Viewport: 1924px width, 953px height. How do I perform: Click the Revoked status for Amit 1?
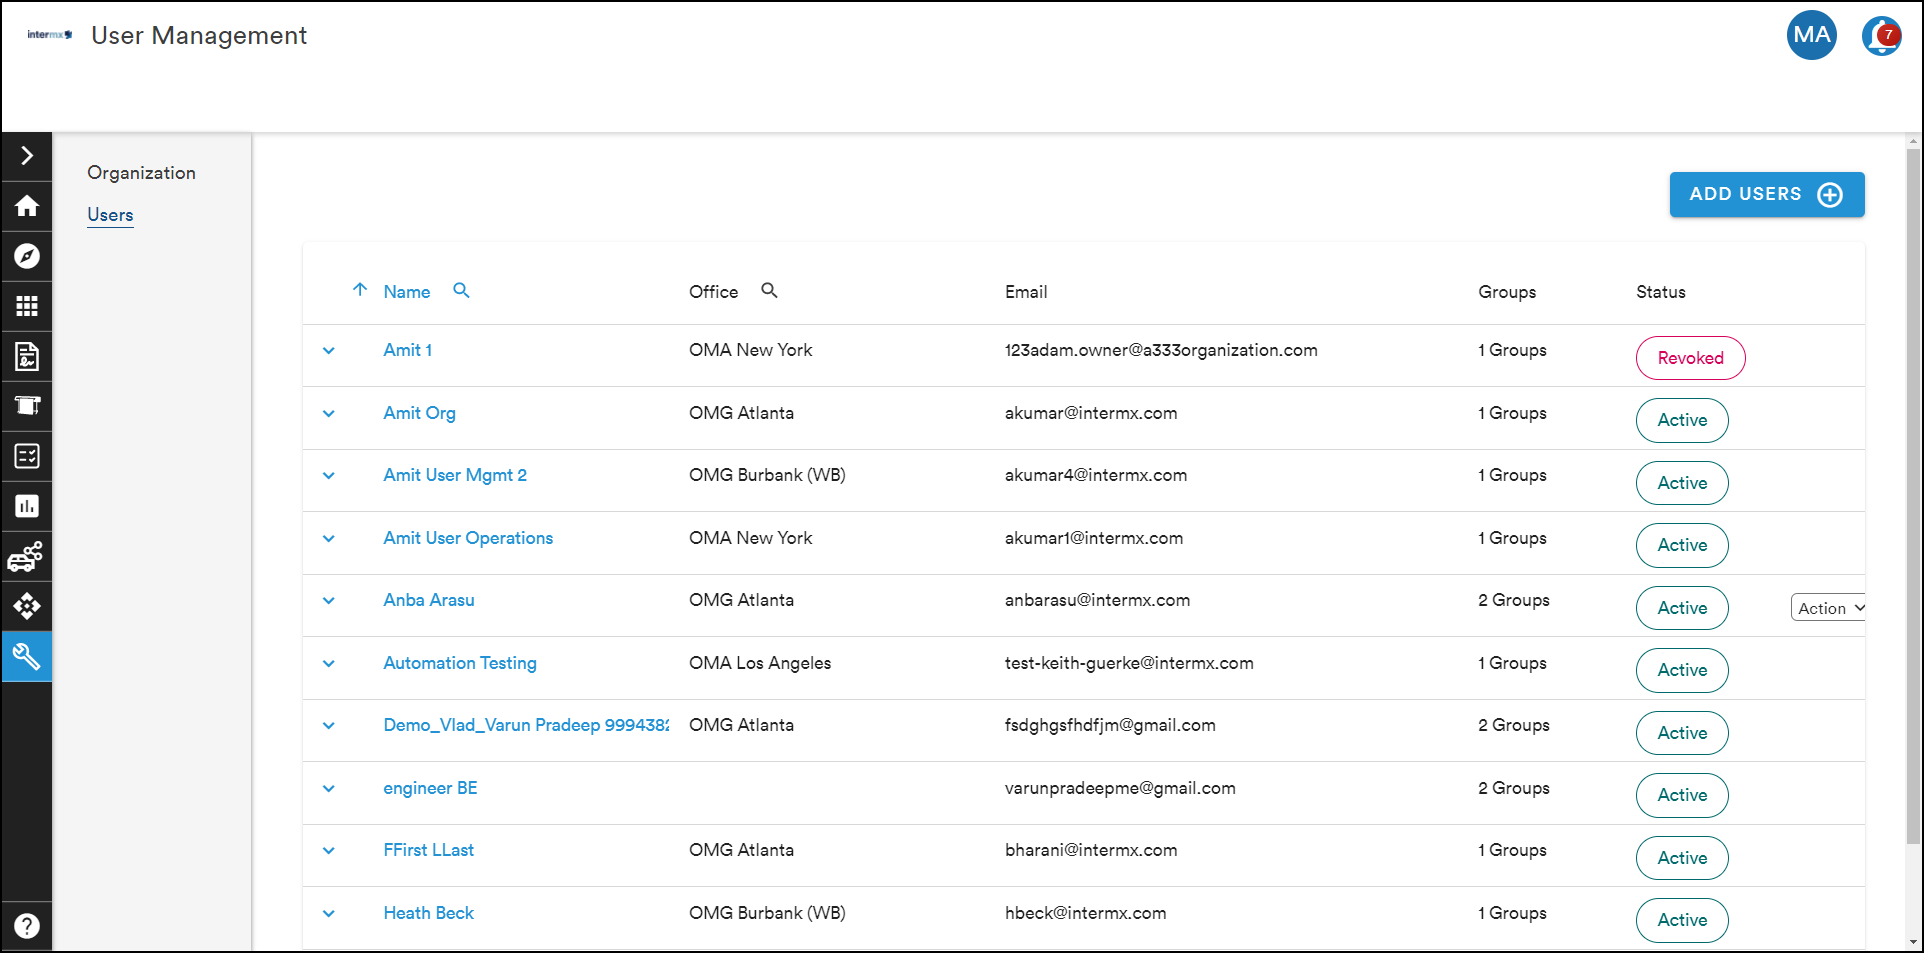pyautogui.click(x=1690, y=358)
